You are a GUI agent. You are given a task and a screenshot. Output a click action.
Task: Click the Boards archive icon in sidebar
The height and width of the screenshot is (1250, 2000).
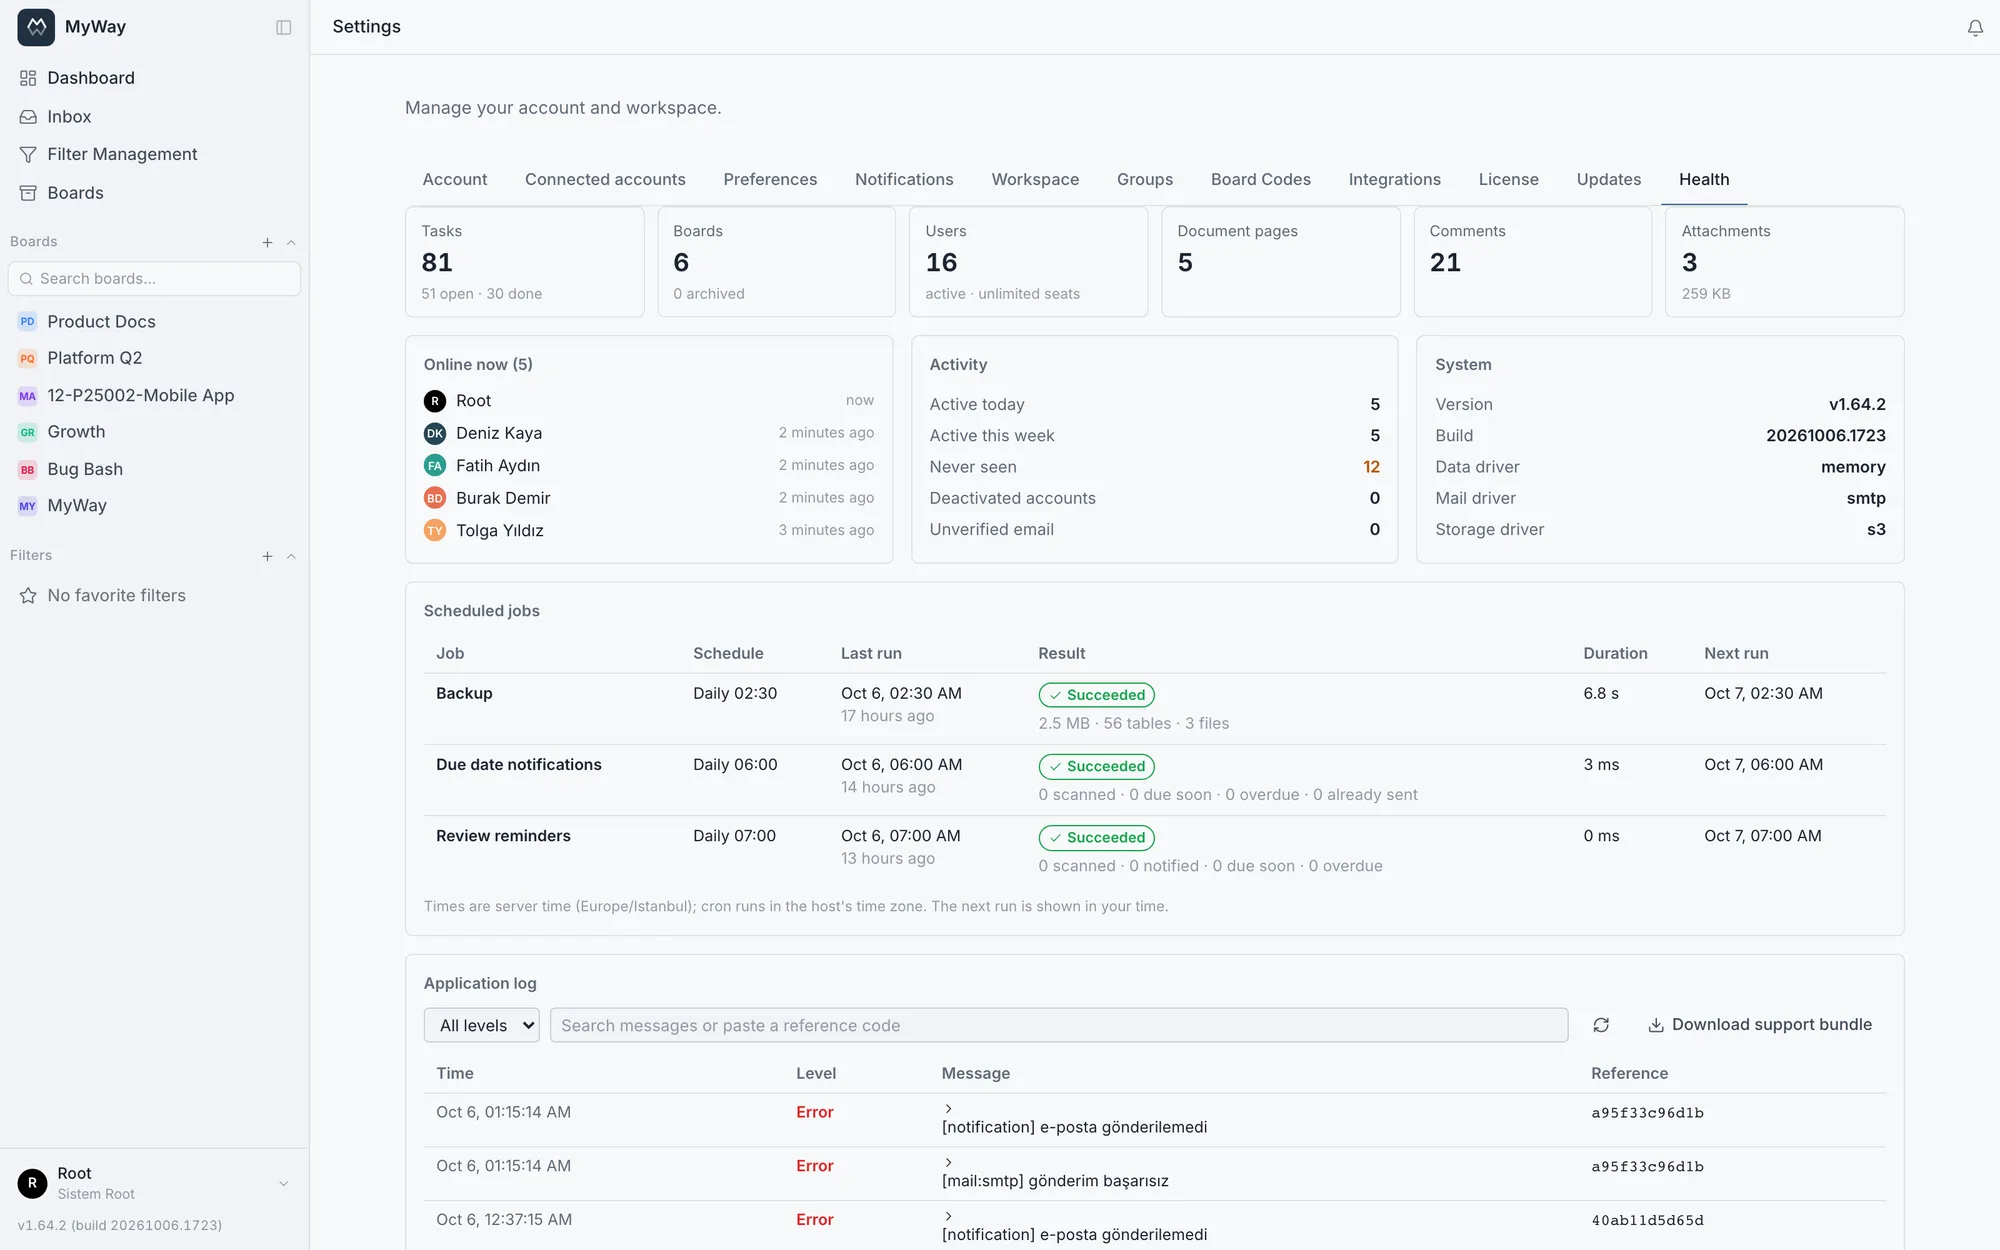point(28,193)
